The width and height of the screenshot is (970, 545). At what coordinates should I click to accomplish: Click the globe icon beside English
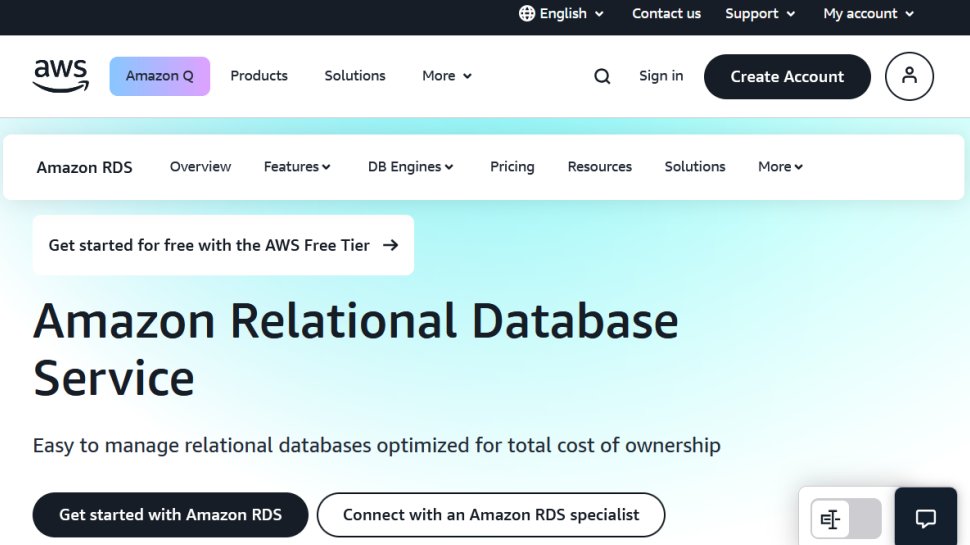click(526, 14)
